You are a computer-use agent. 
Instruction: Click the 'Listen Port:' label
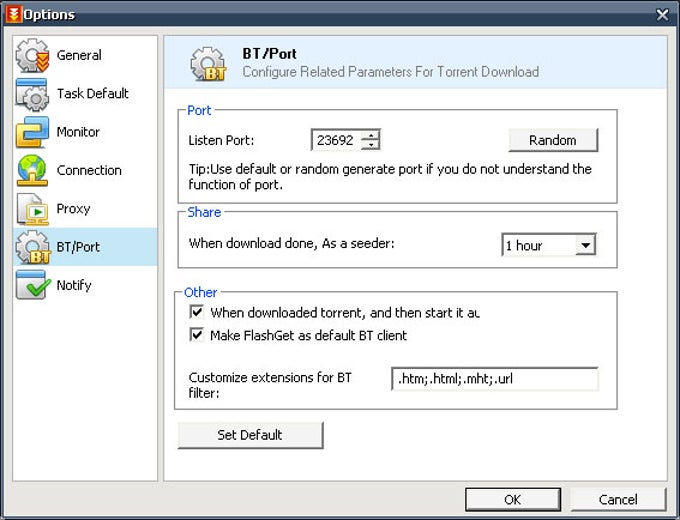[x=221, y=141]
